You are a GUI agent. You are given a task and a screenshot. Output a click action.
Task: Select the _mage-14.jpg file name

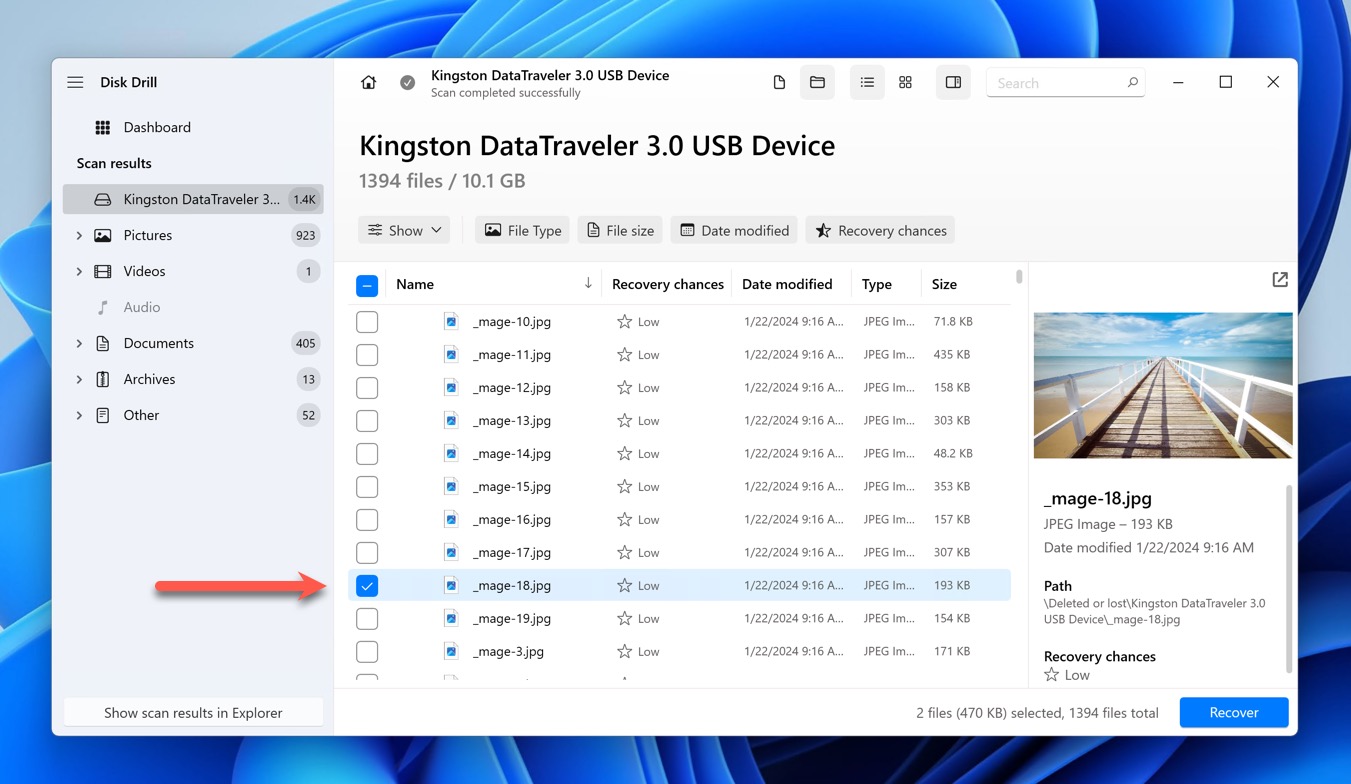pos(512,454)
